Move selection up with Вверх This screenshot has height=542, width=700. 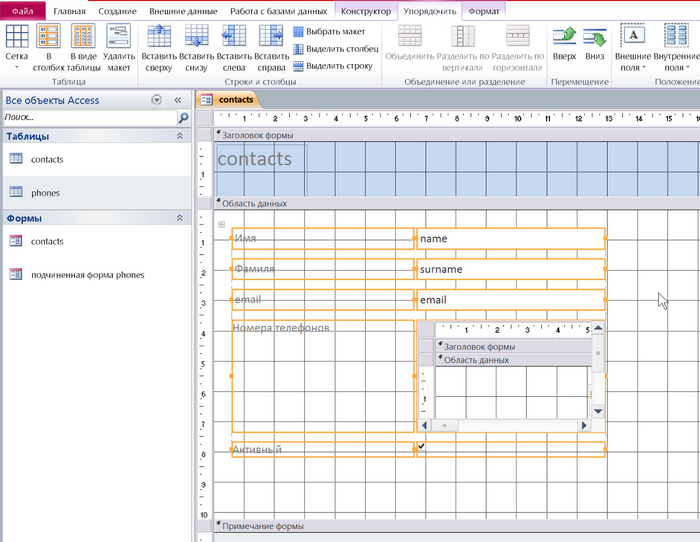click(x=564, y=43)
